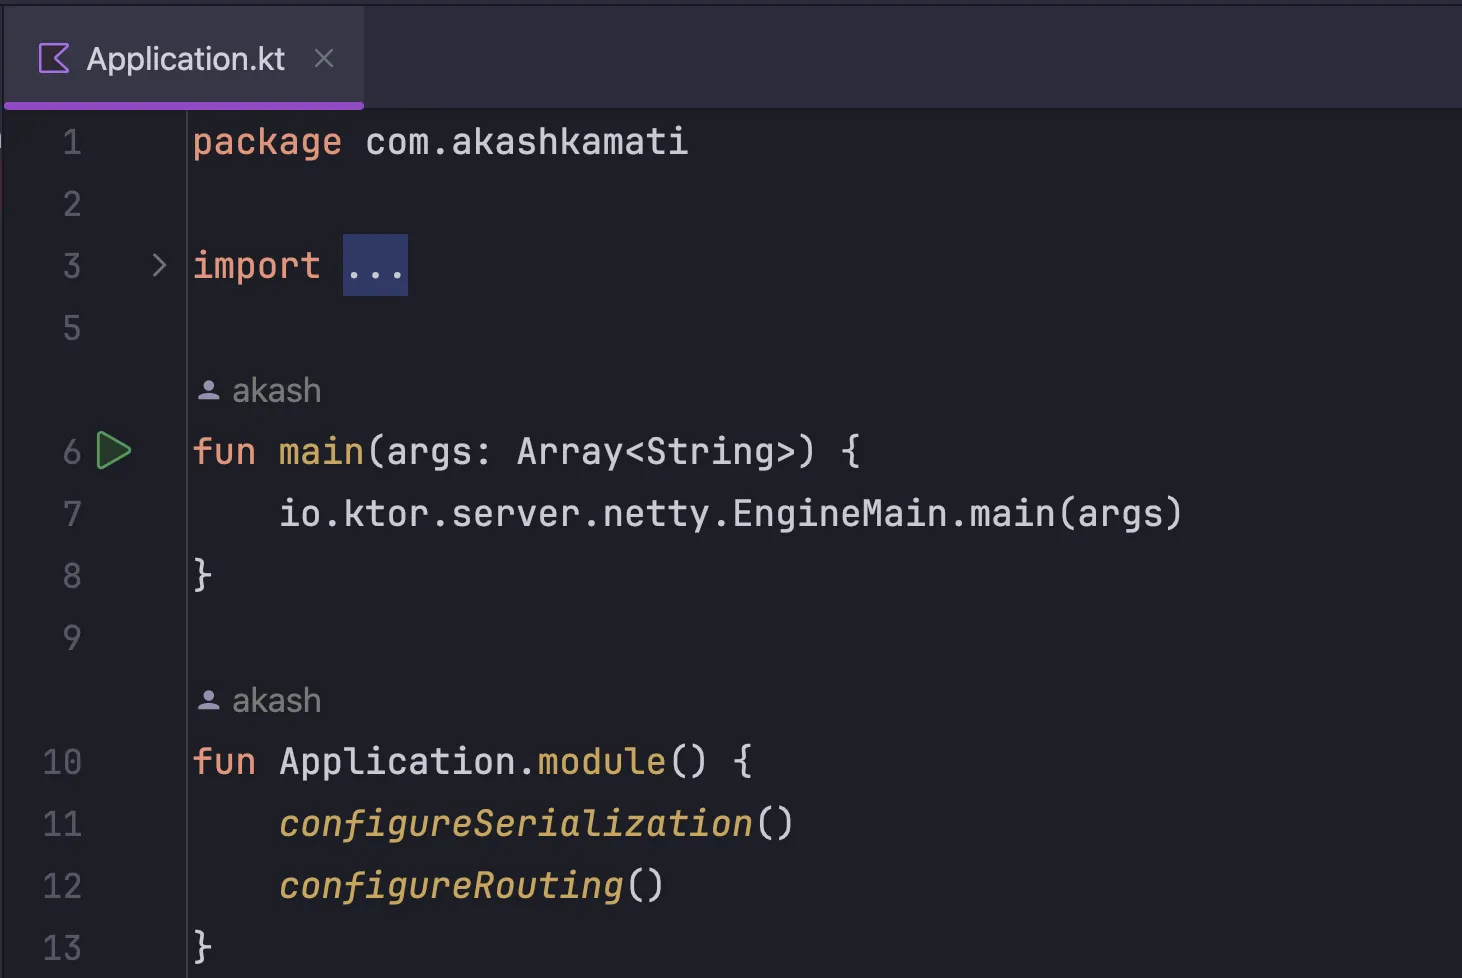Click the Kotlin file icon in the tab
The width and height of the screenshot is (1462, 978).
coord(54,59)
